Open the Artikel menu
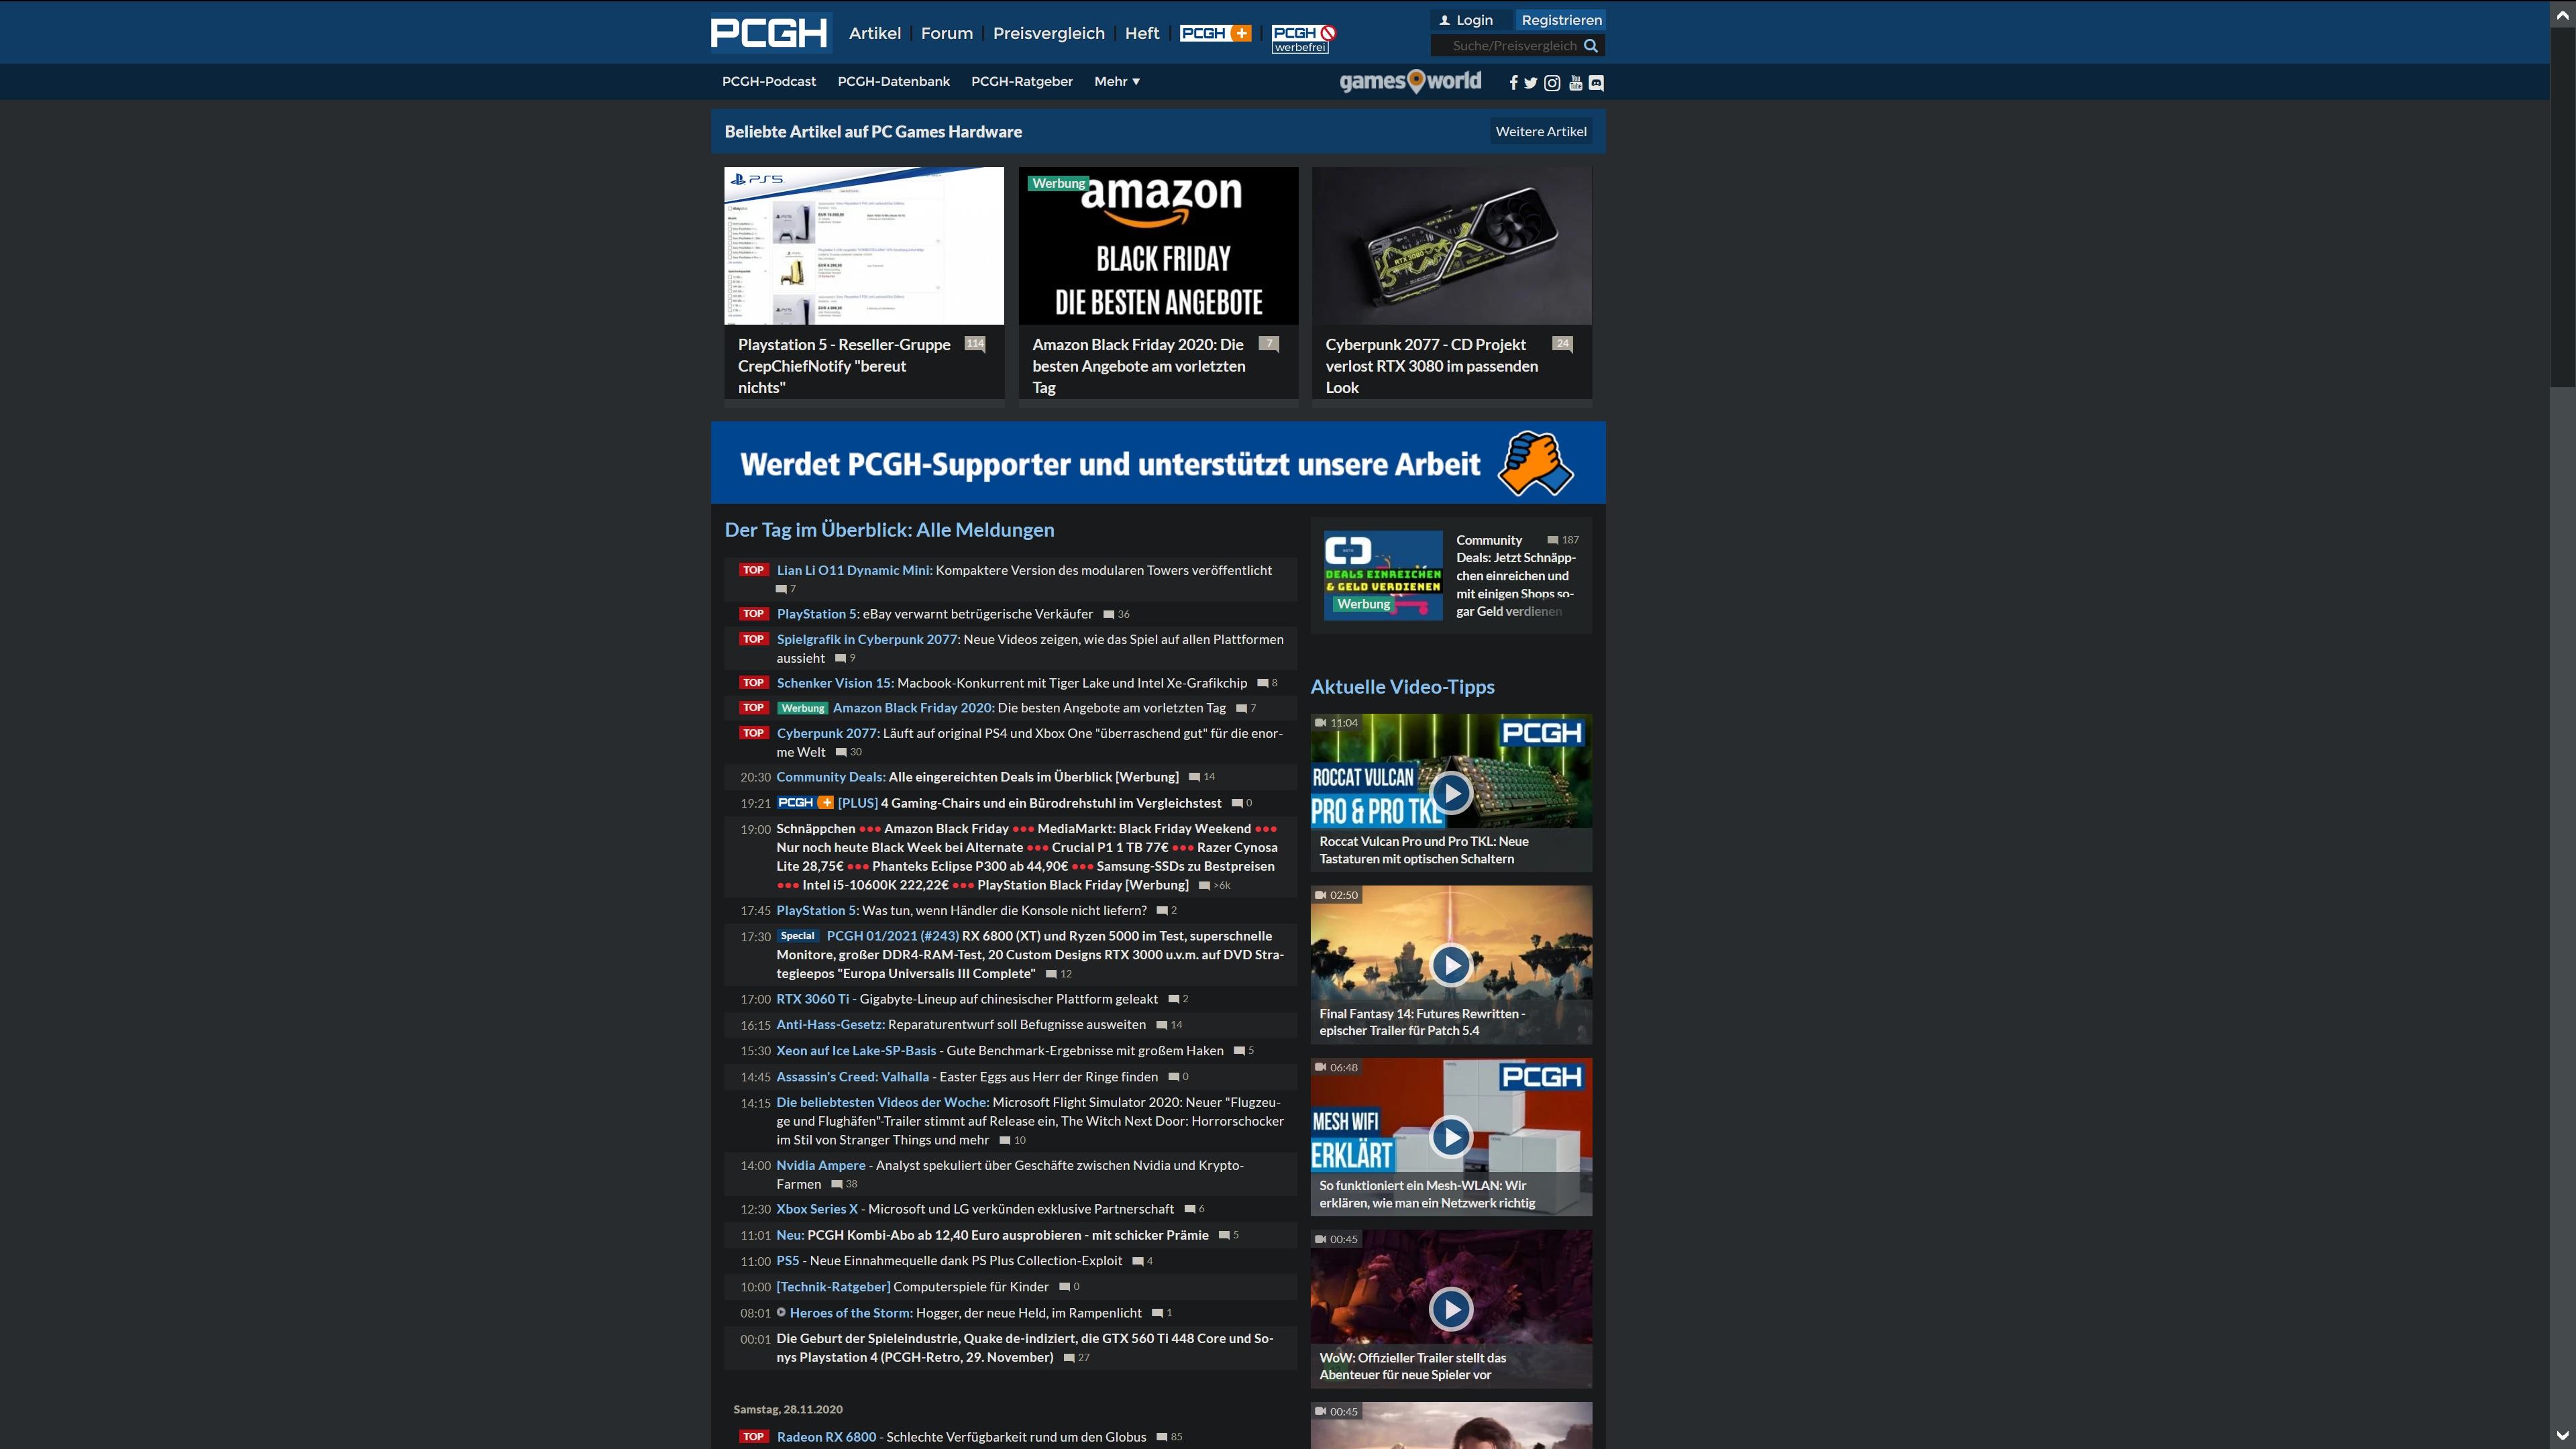This screenshot has width=2576, height=1449. [875, 33]
